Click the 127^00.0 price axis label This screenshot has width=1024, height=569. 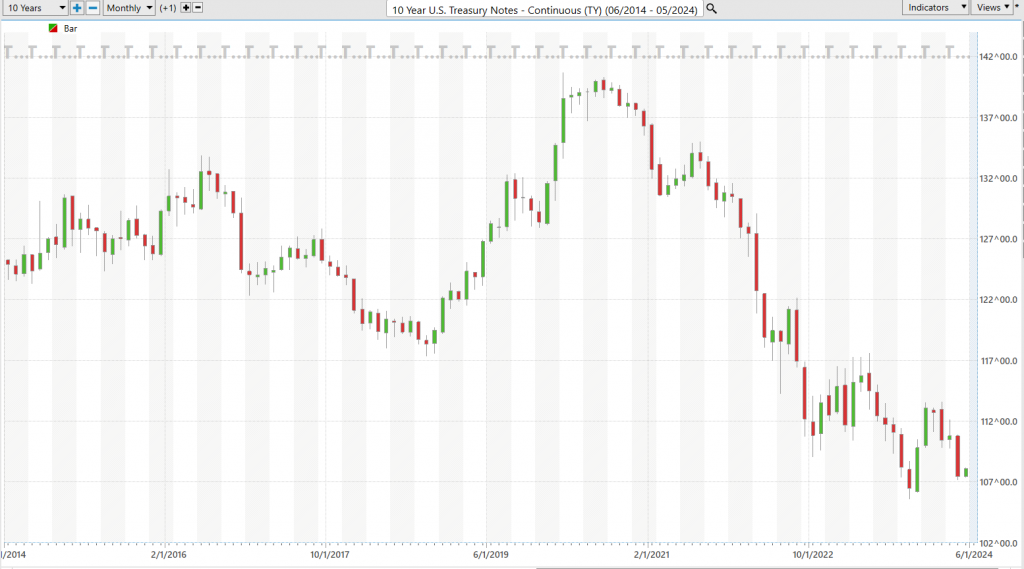coord(998,239)
